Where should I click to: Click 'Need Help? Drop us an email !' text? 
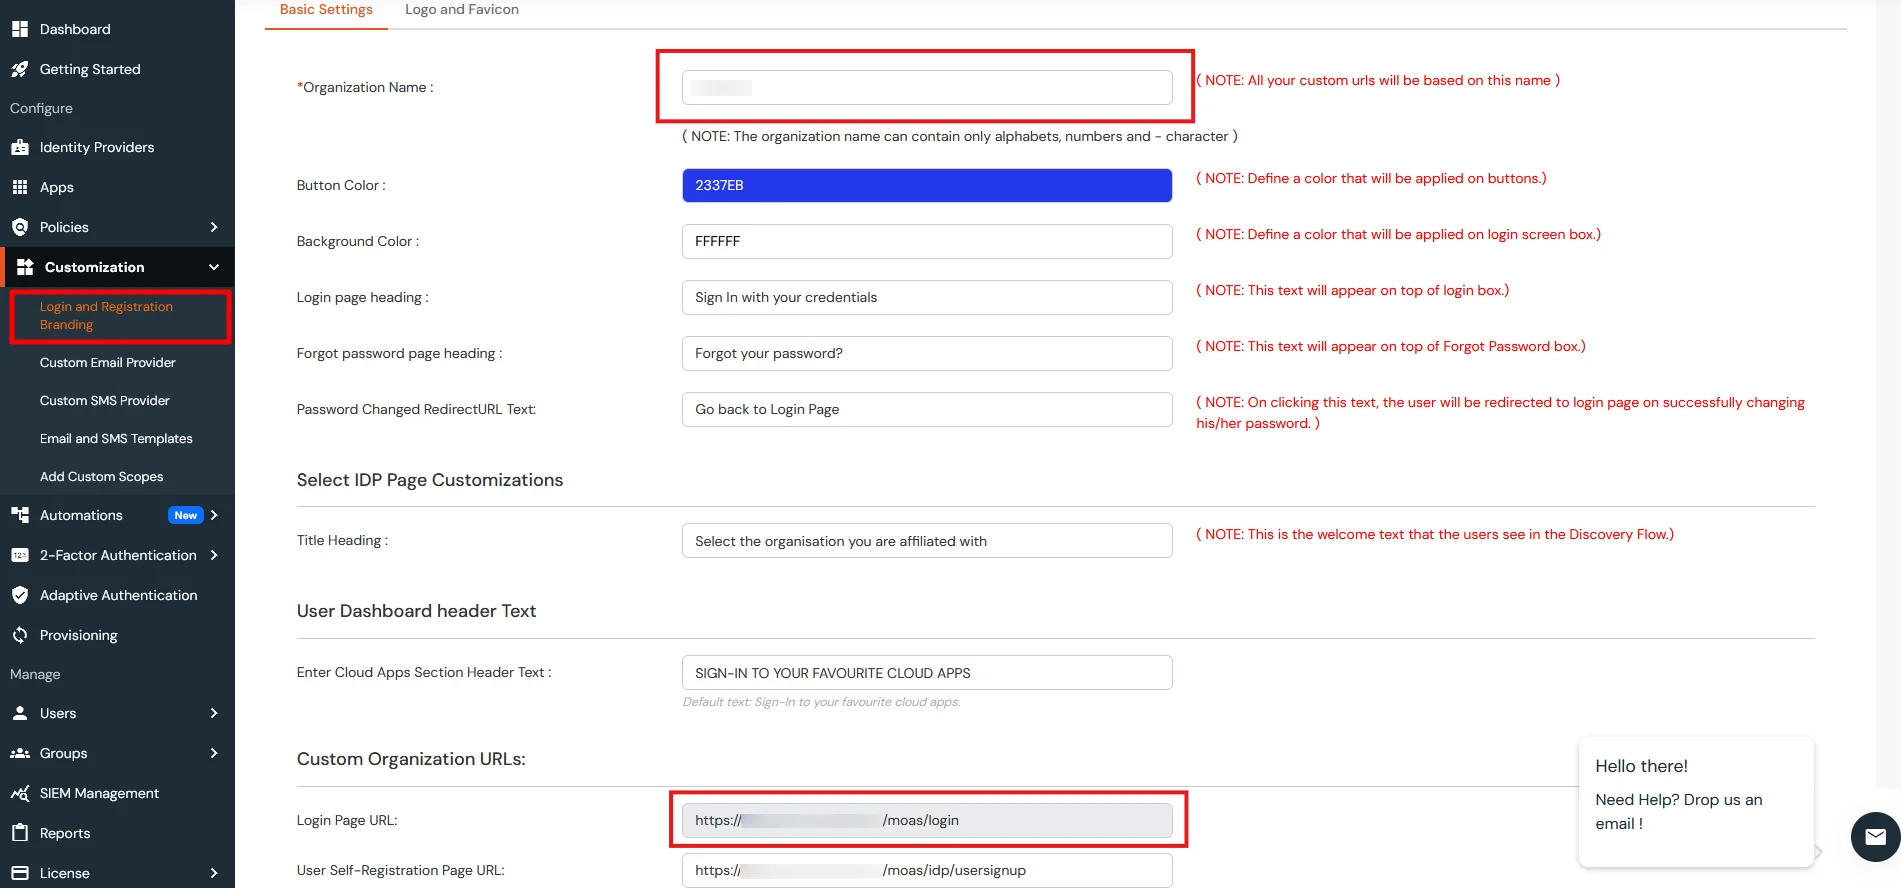pos(1678,811)
